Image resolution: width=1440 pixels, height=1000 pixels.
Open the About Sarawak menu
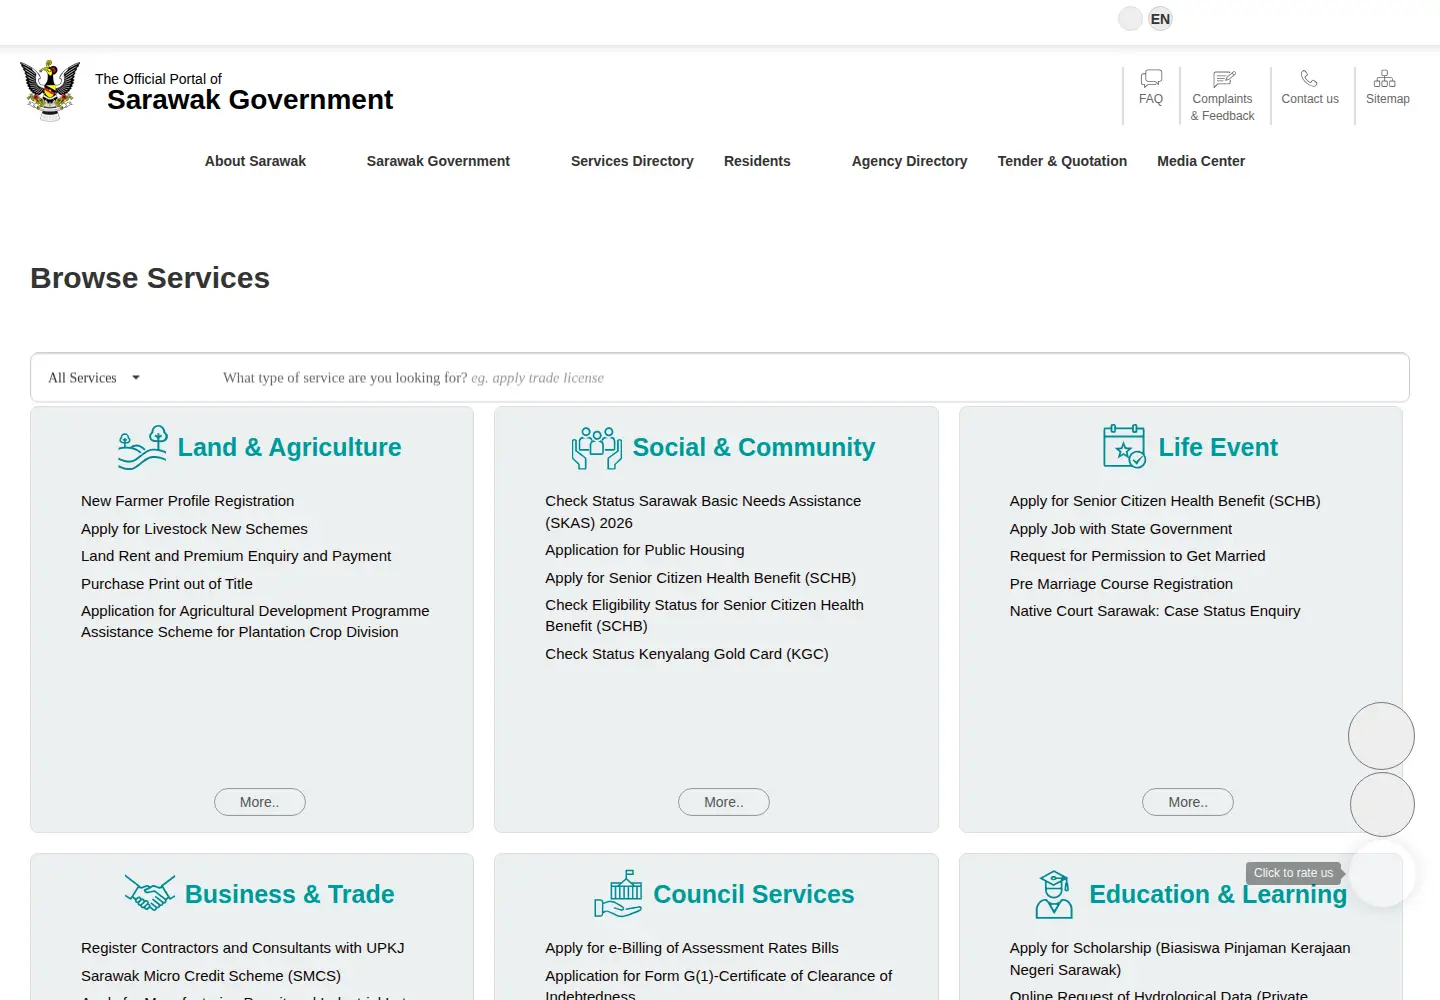(x=255, y=161)
